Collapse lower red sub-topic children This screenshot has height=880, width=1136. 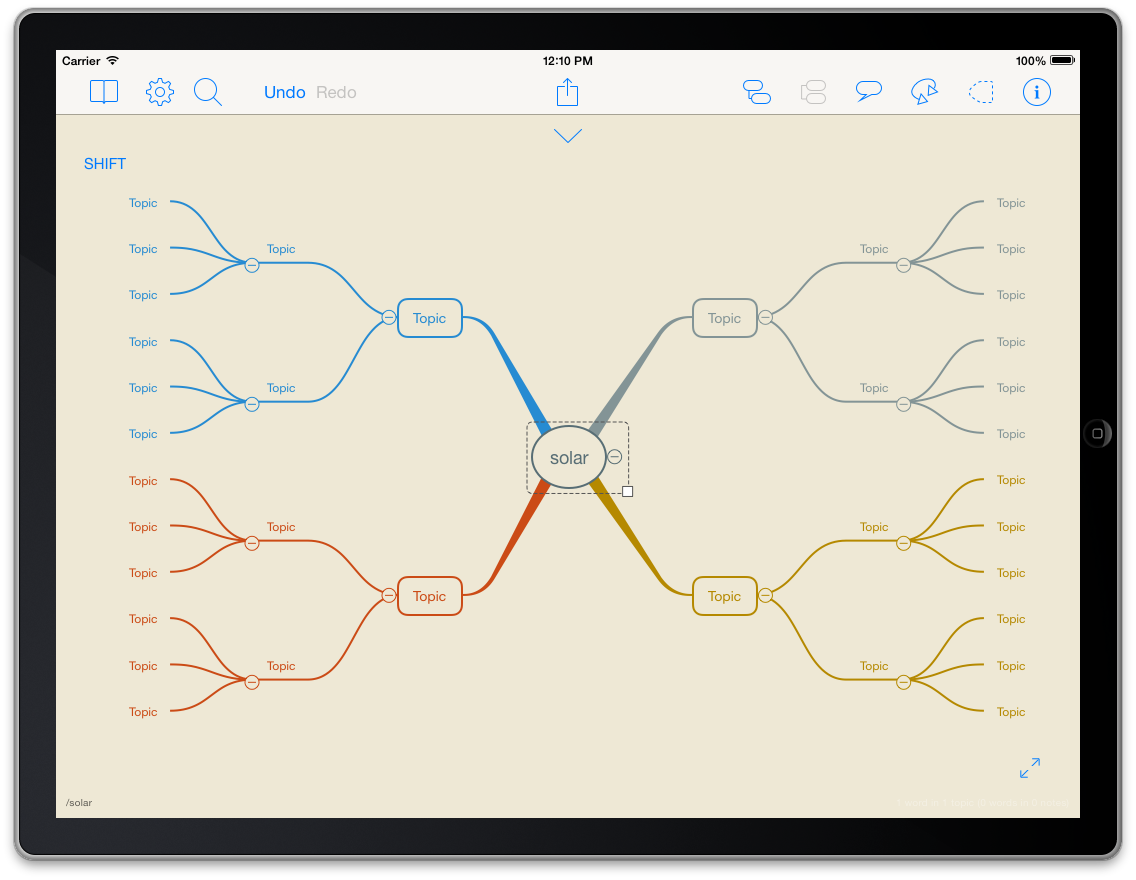pos(252,682)
